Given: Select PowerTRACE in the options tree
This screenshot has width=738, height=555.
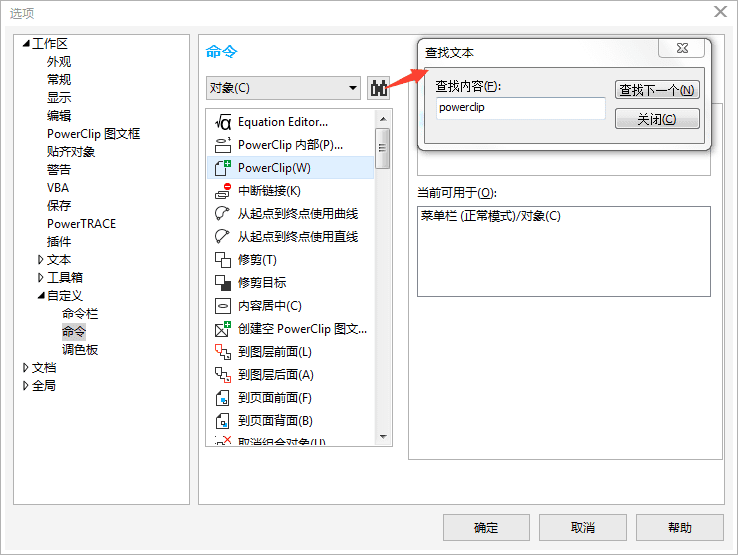Looking at the screenshot, I should coord(81,224).
